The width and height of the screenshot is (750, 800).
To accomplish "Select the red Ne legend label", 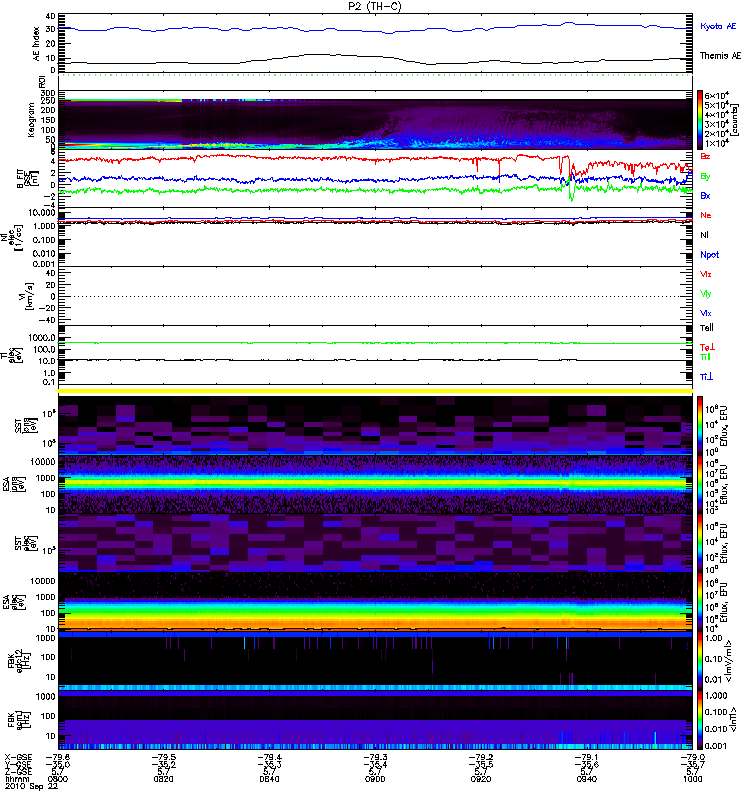I will point(706,215).
